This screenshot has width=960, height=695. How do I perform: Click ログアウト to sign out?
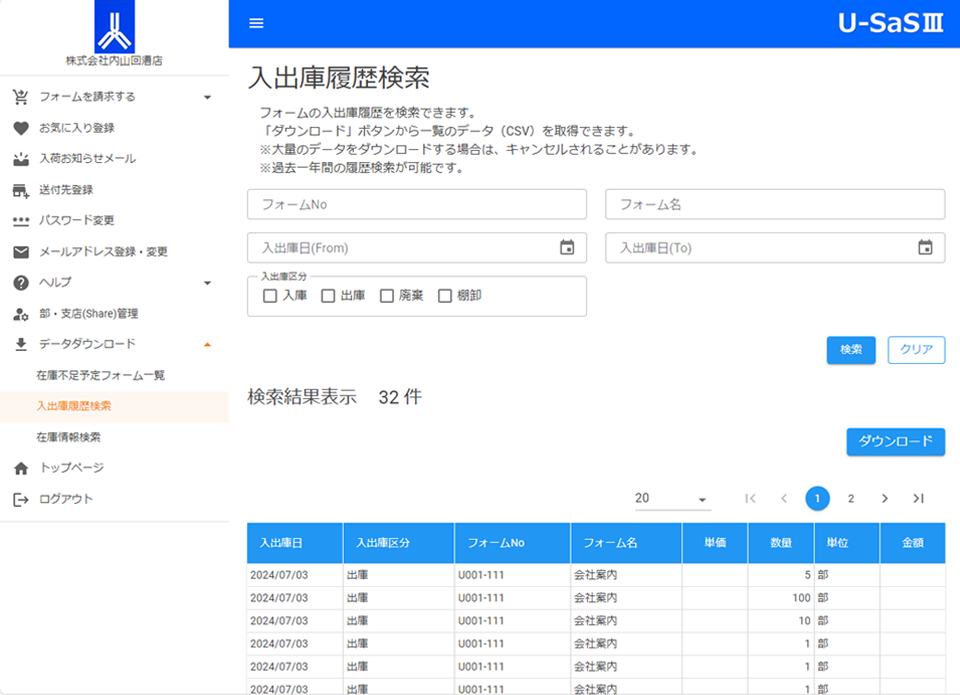[x=114, y=500]
